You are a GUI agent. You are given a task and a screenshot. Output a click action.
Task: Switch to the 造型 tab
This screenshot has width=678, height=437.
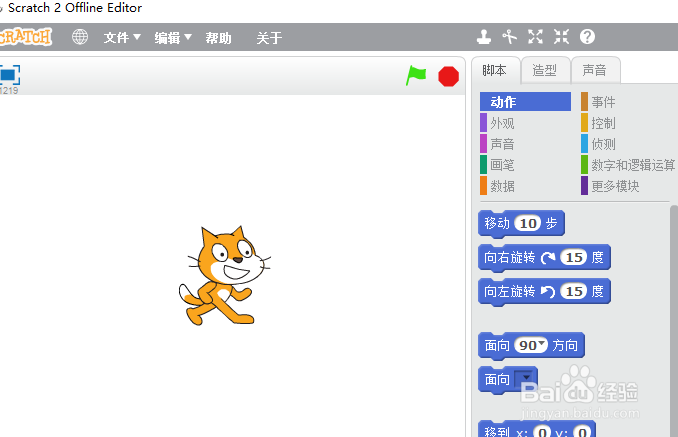point(545,70)
